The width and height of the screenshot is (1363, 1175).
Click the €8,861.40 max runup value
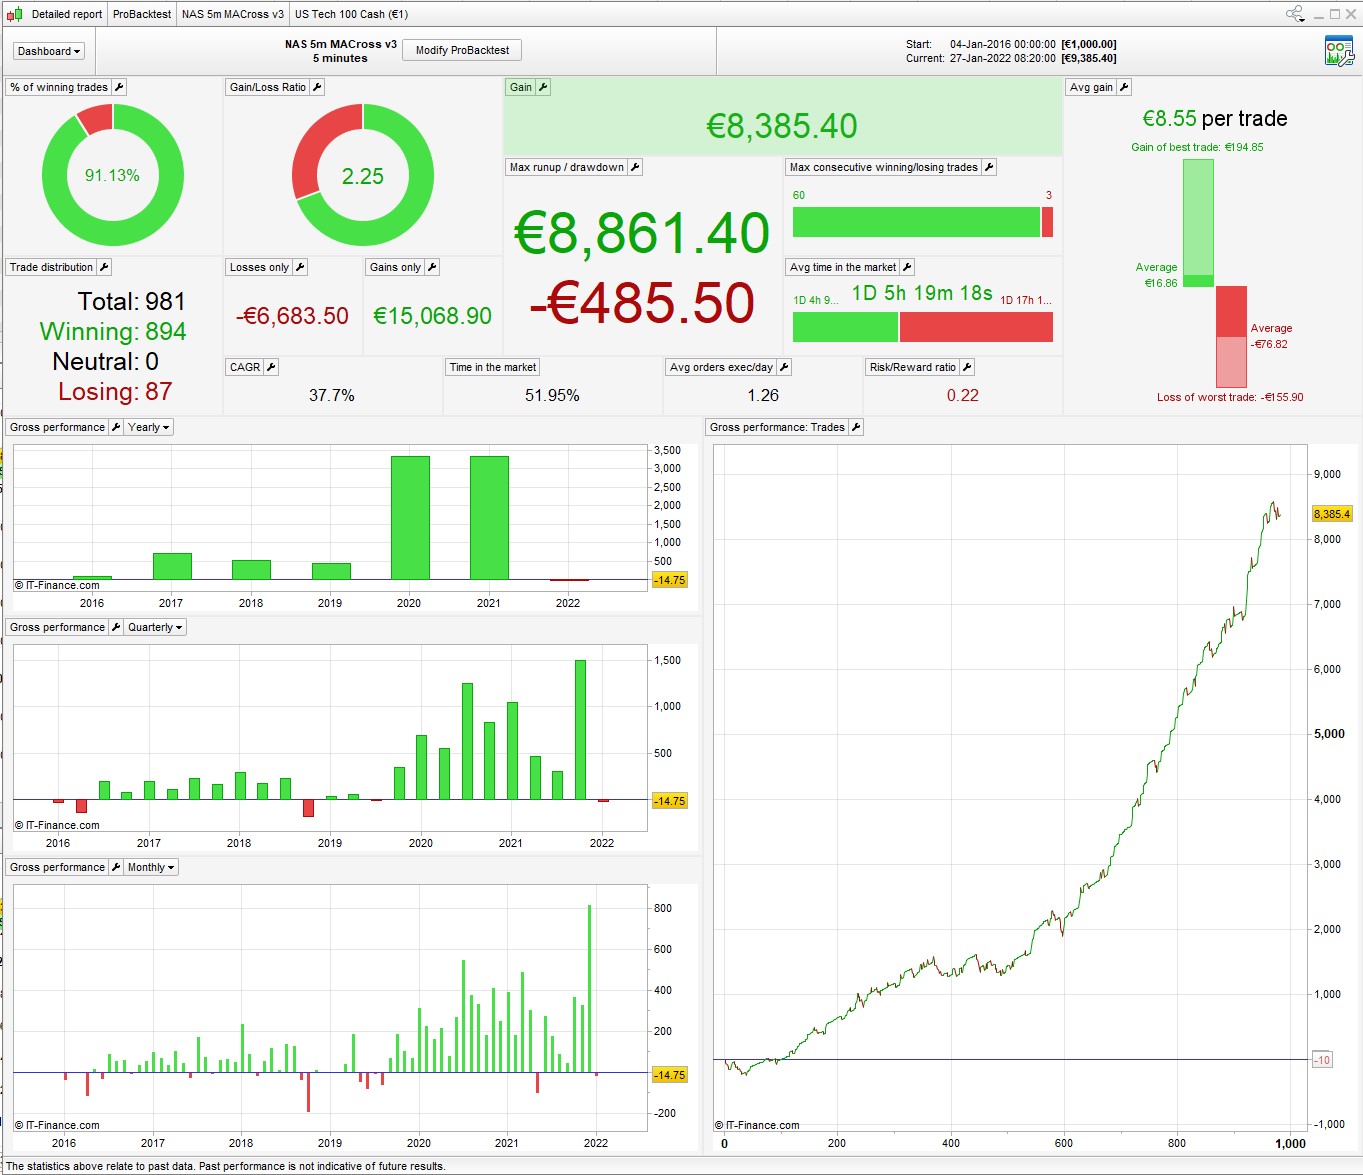coord(642,233)
